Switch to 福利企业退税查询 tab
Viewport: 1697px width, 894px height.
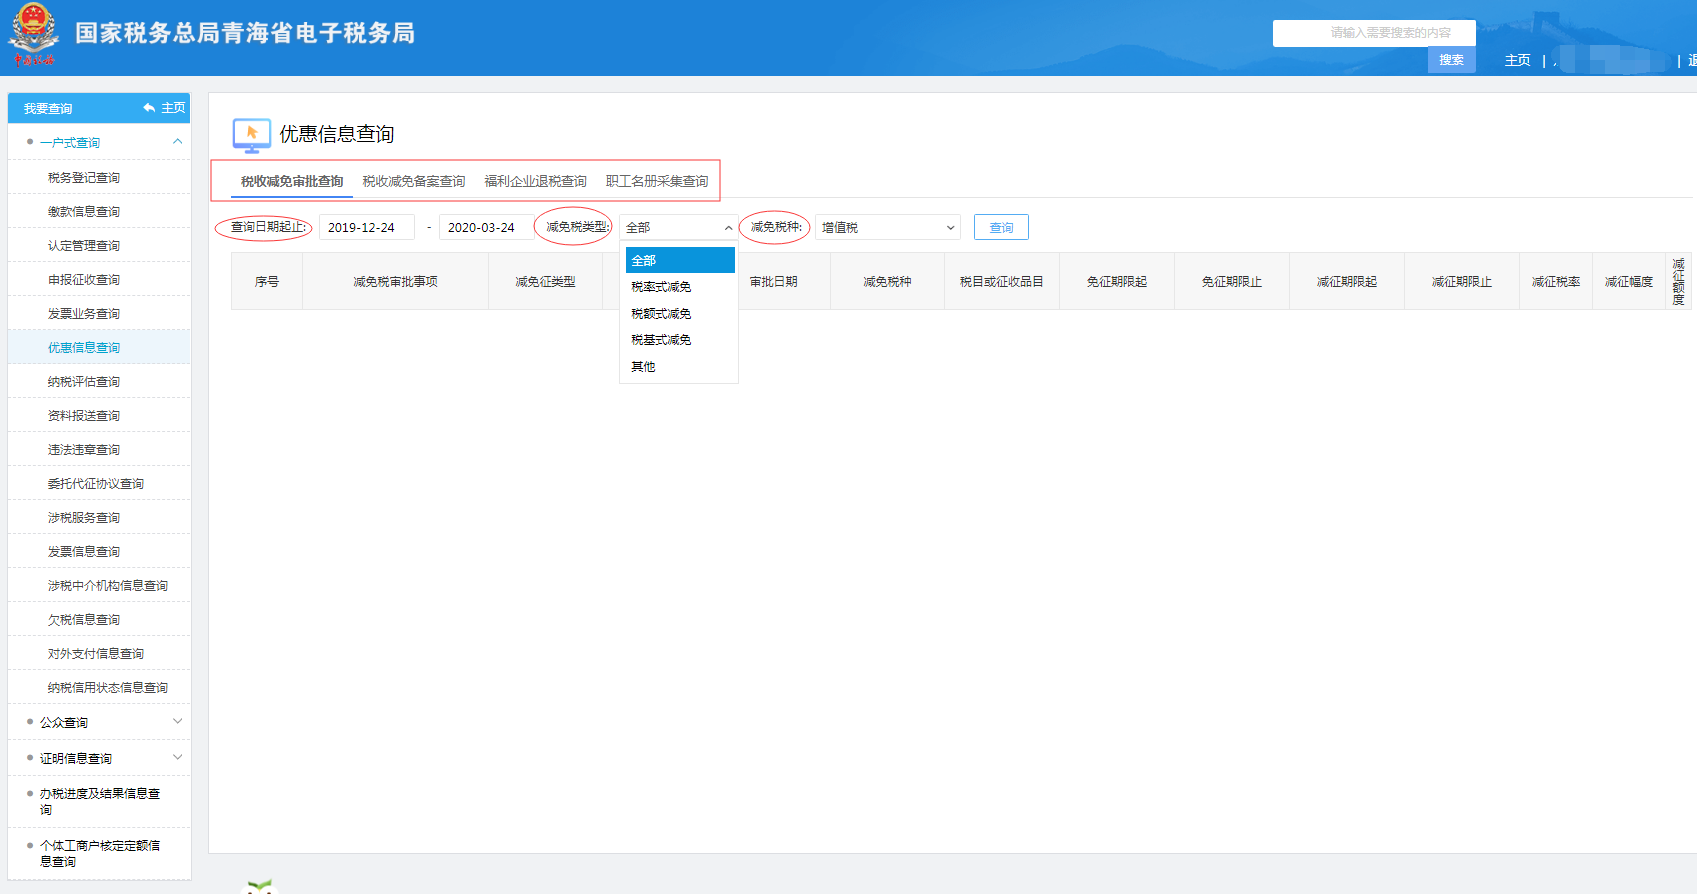coord(536,182)
